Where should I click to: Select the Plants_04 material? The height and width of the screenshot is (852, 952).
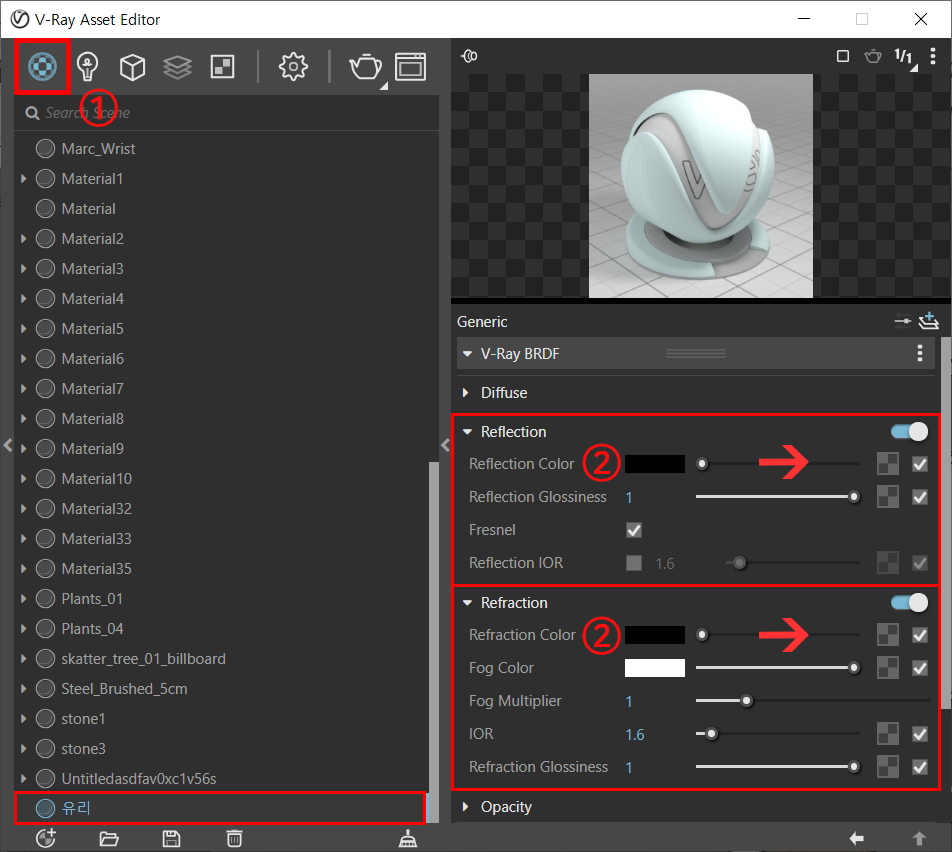(x=92, y=629)
